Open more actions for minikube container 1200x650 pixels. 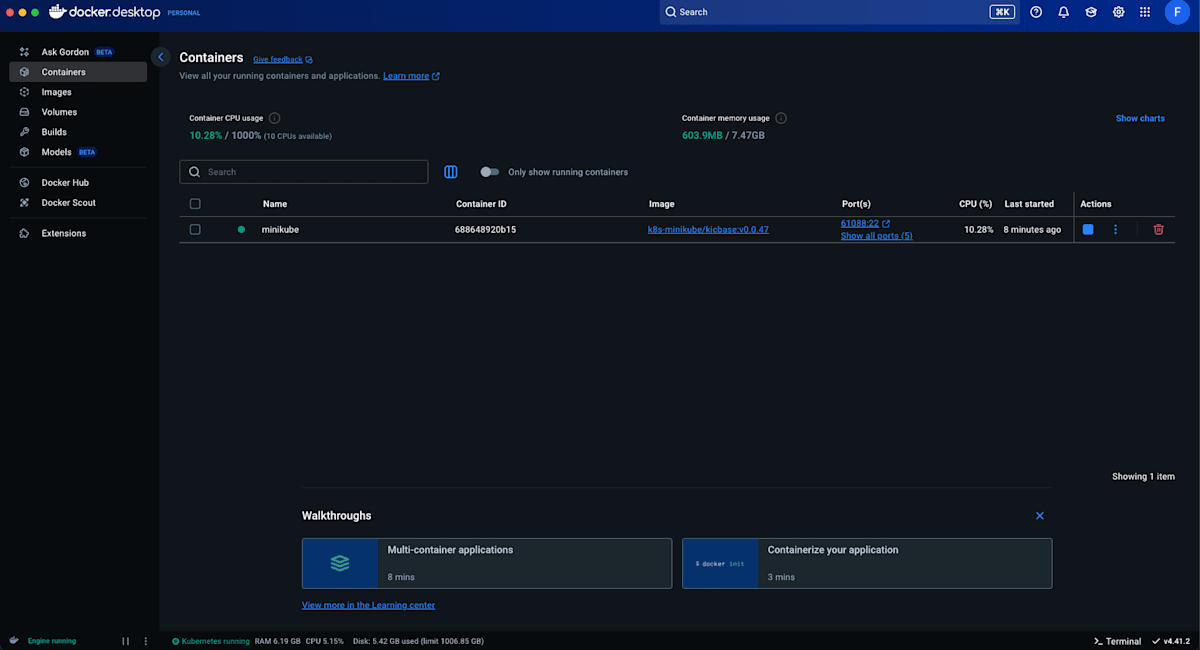[1115, 229]
